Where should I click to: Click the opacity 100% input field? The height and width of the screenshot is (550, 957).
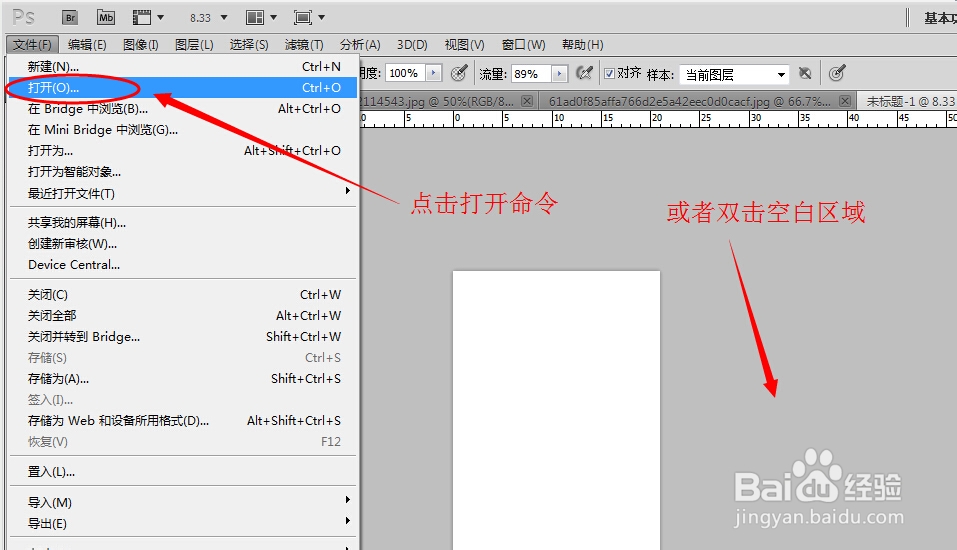405,73
